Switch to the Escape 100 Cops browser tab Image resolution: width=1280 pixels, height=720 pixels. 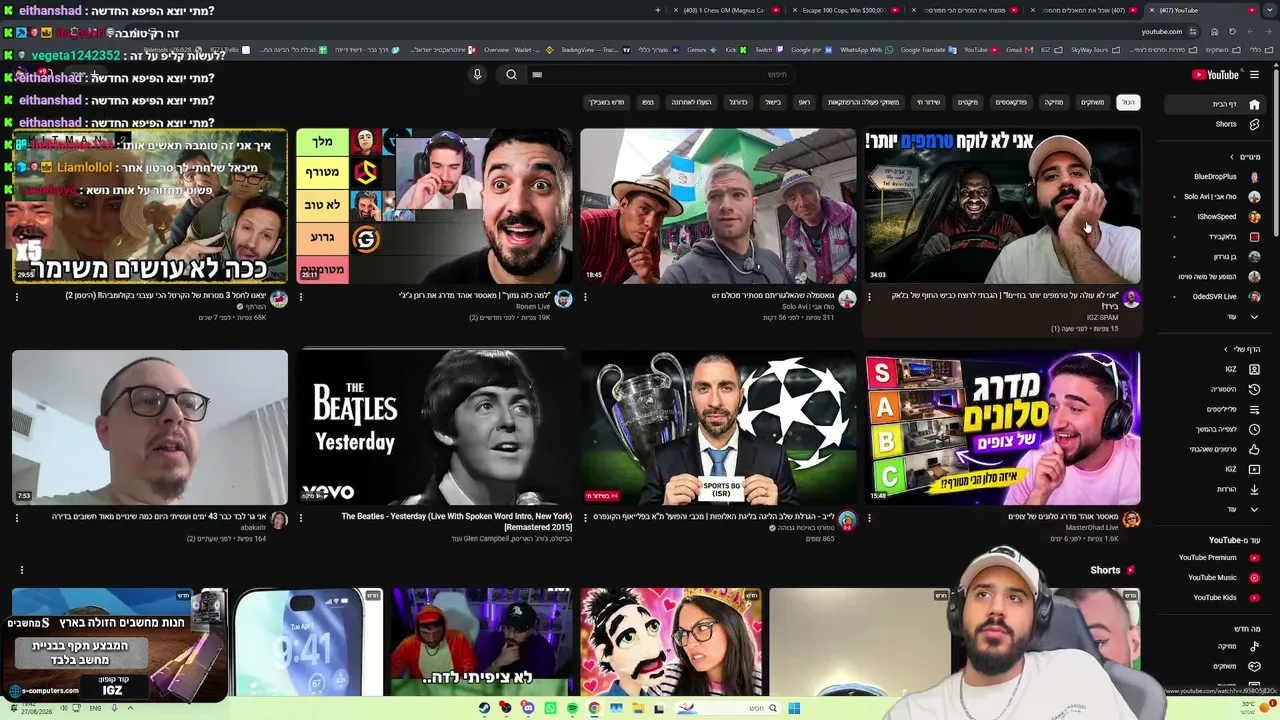click(x=847, y=10)
